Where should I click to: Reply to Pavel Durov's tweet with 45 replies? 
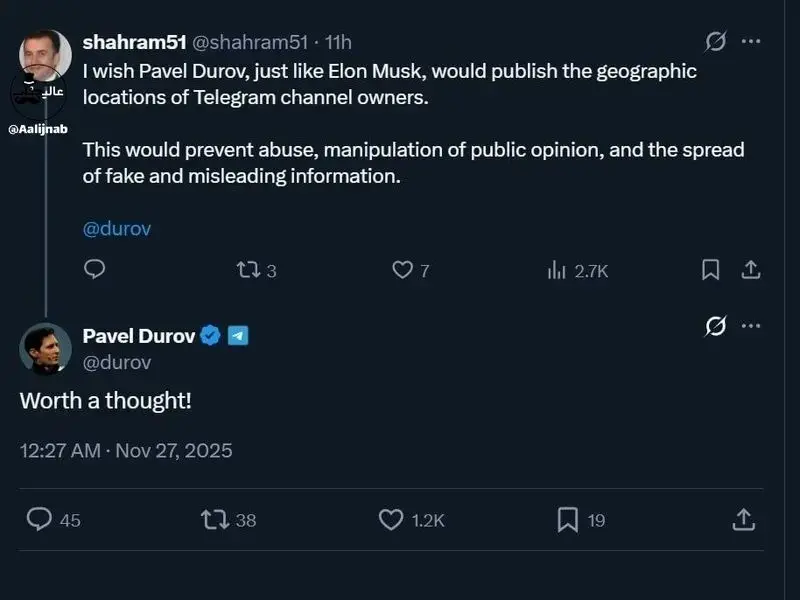coord(39,519)
